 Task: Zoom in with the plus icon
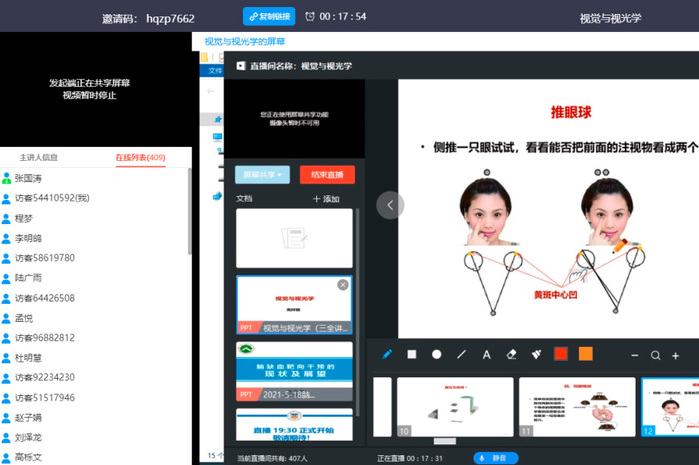tap(676, 355)
